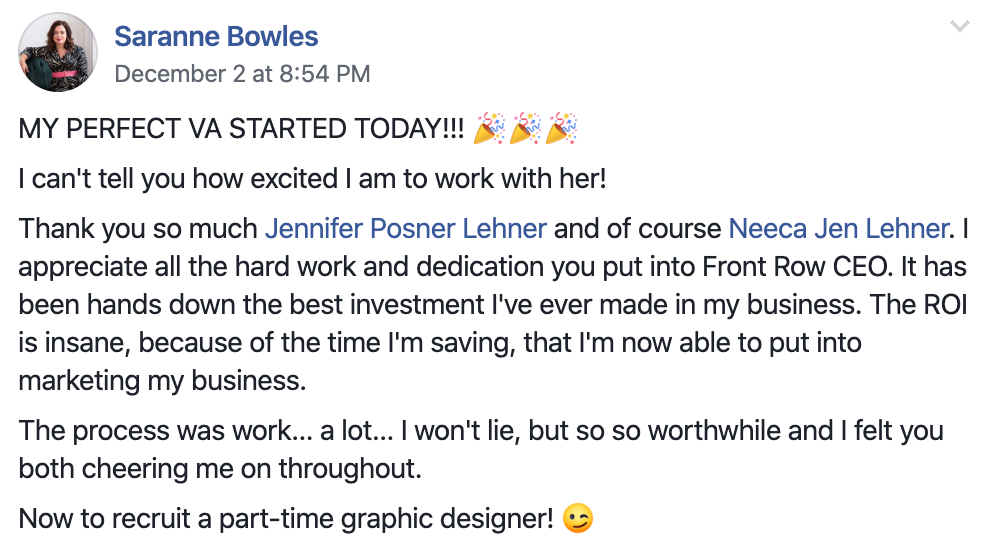Open the tagged Jennifer Posner Lehner profile

[x=405, y=229]
